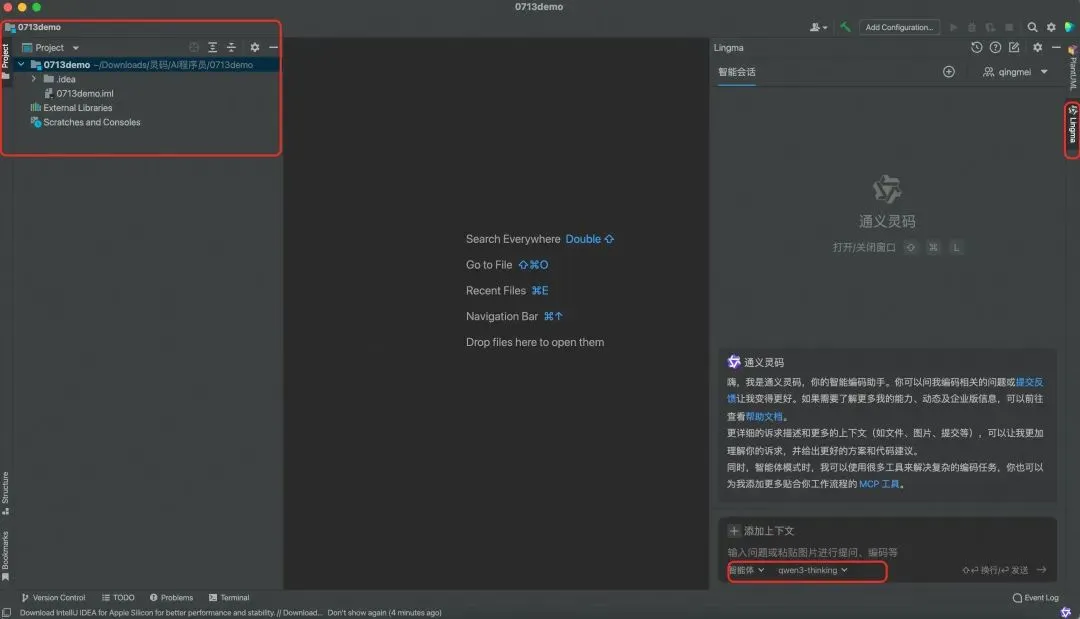This screenshot has height=619, width=1080.
Task: Start new chat with plus circle icon
Action: point(948,72)
